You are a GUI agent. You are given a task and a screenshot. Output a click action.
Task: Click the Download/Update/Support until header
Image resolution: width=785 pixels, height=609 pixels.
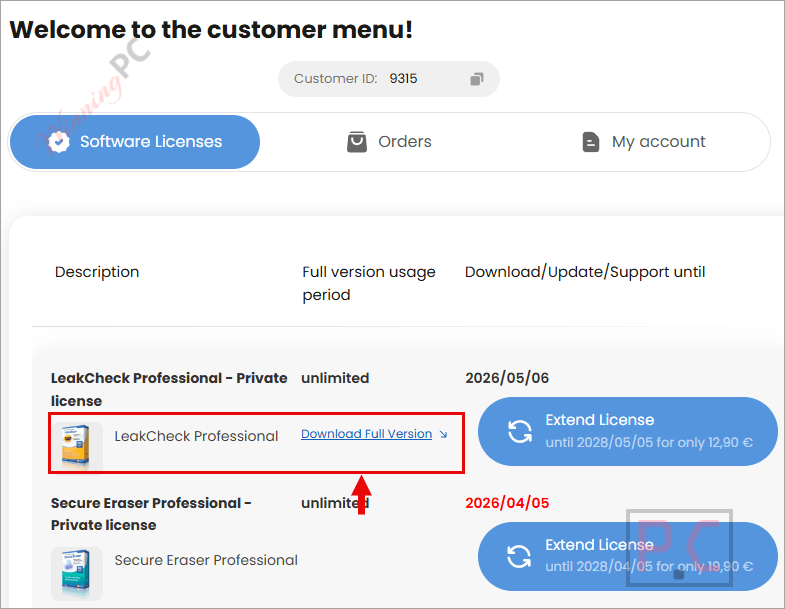pyautogui.click(x=585, y=272)
